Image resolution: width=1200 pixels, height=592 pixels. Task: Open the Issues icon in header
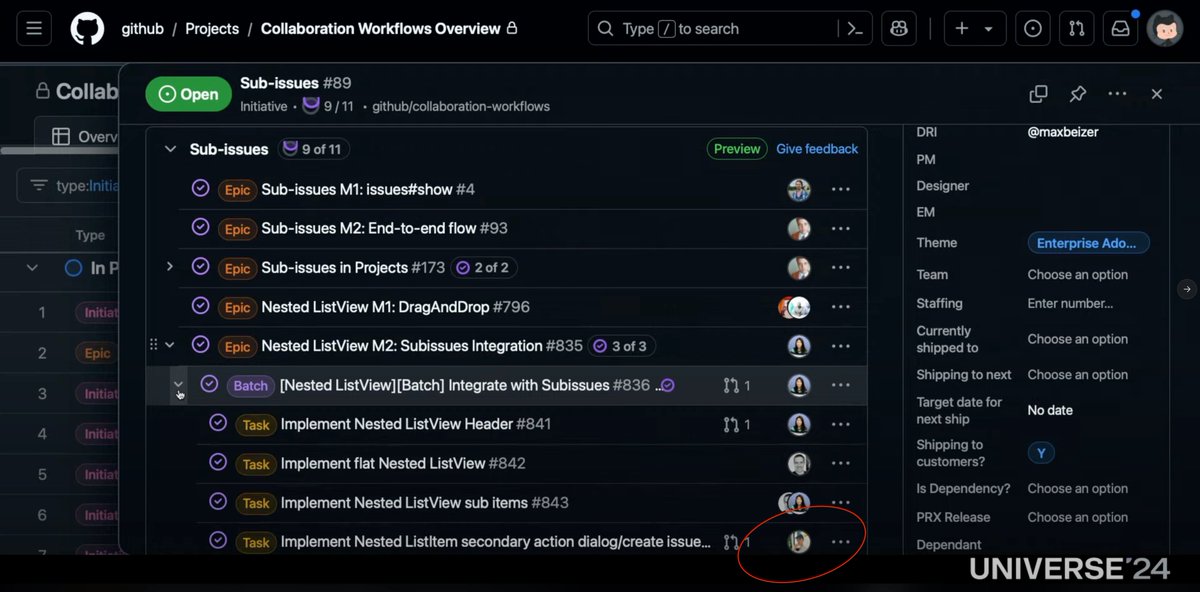pos(1033,28)
